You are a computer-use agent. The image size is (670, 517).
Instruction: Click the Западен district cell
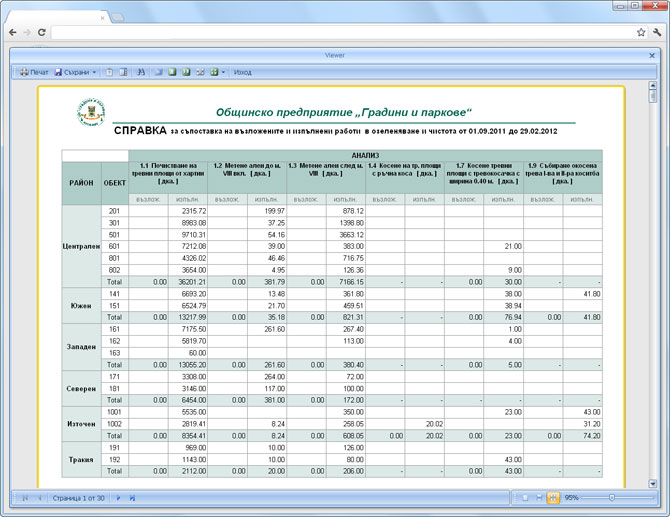click(x=81, y=347)
